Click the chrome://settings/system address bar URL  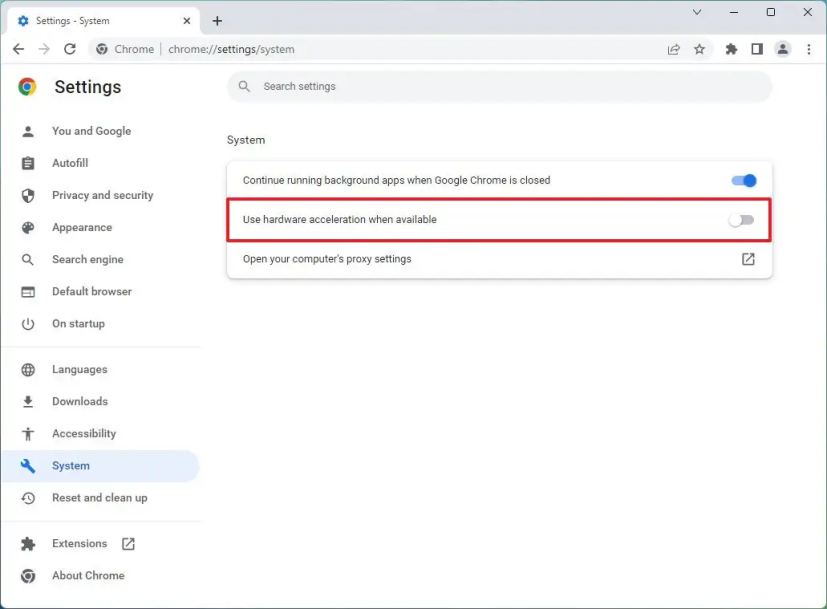[x=231, y=50]
